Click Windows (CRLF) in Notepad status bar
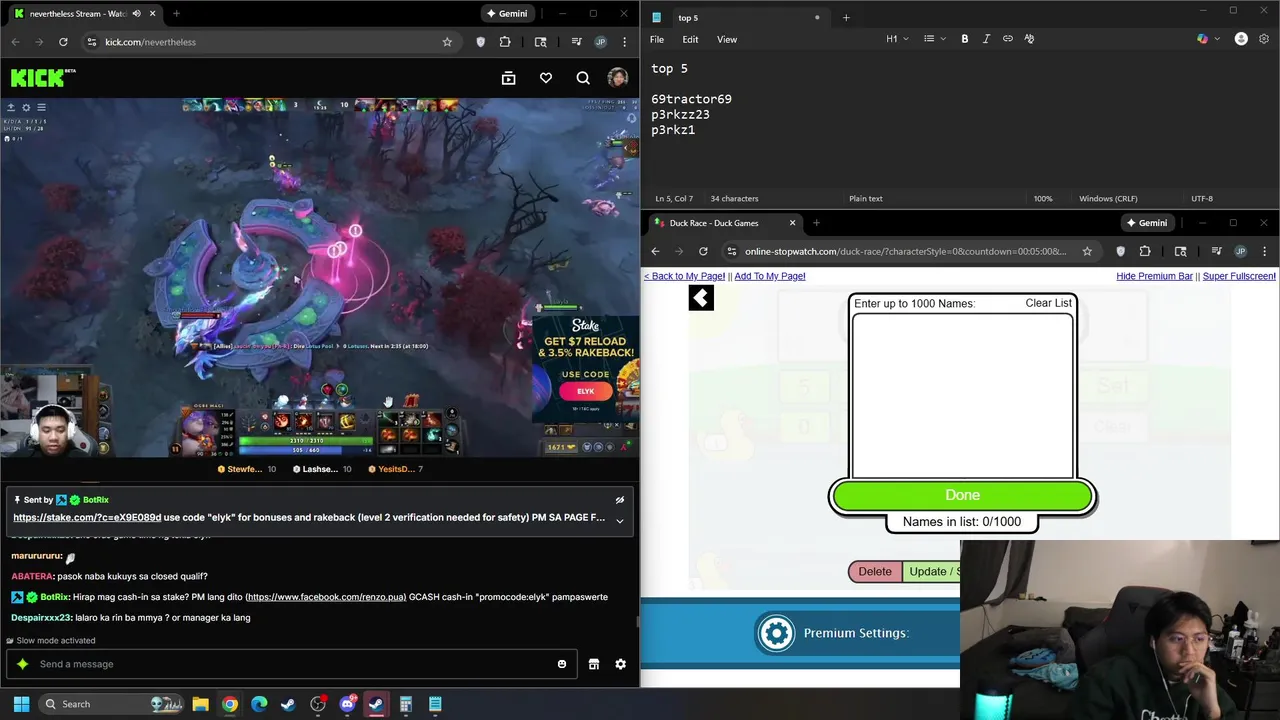This screenshot has width=1280, height=720. [x=1108, y=198]
